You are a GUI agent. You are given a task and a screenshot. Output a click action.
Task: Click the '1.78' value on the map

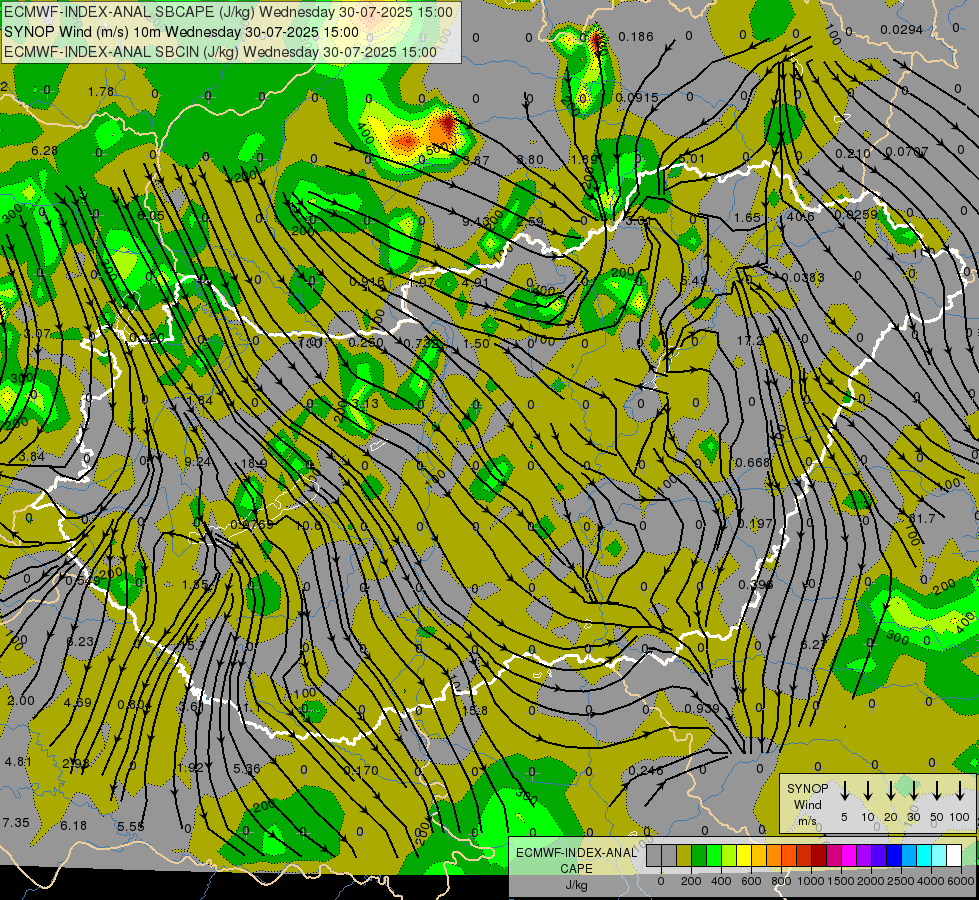tap(101, 92)
